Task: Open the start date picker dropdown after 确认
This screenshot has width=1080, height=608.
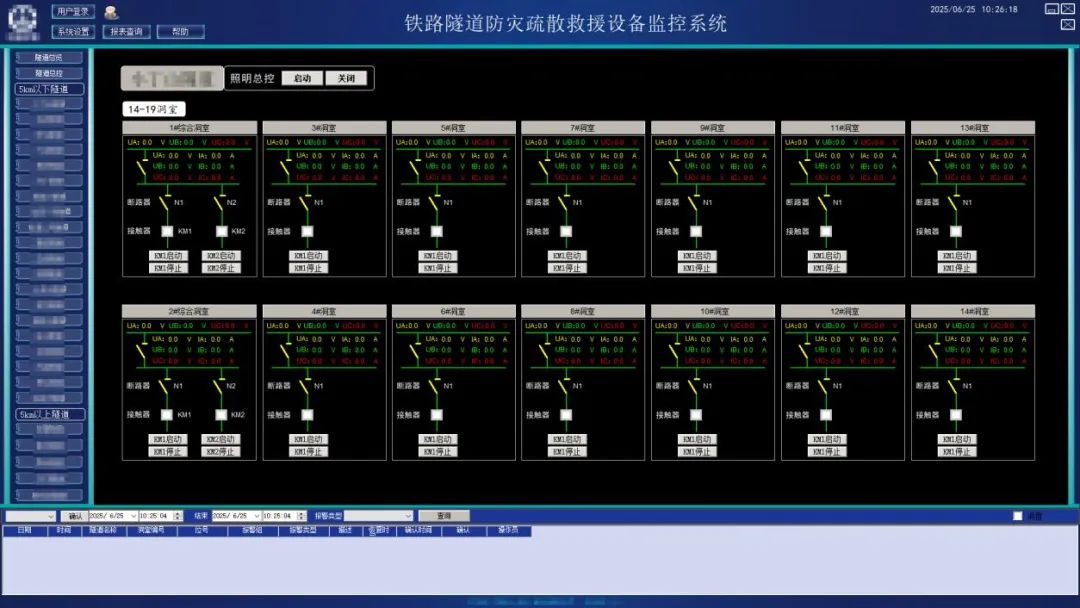Action: coord(133,516)
